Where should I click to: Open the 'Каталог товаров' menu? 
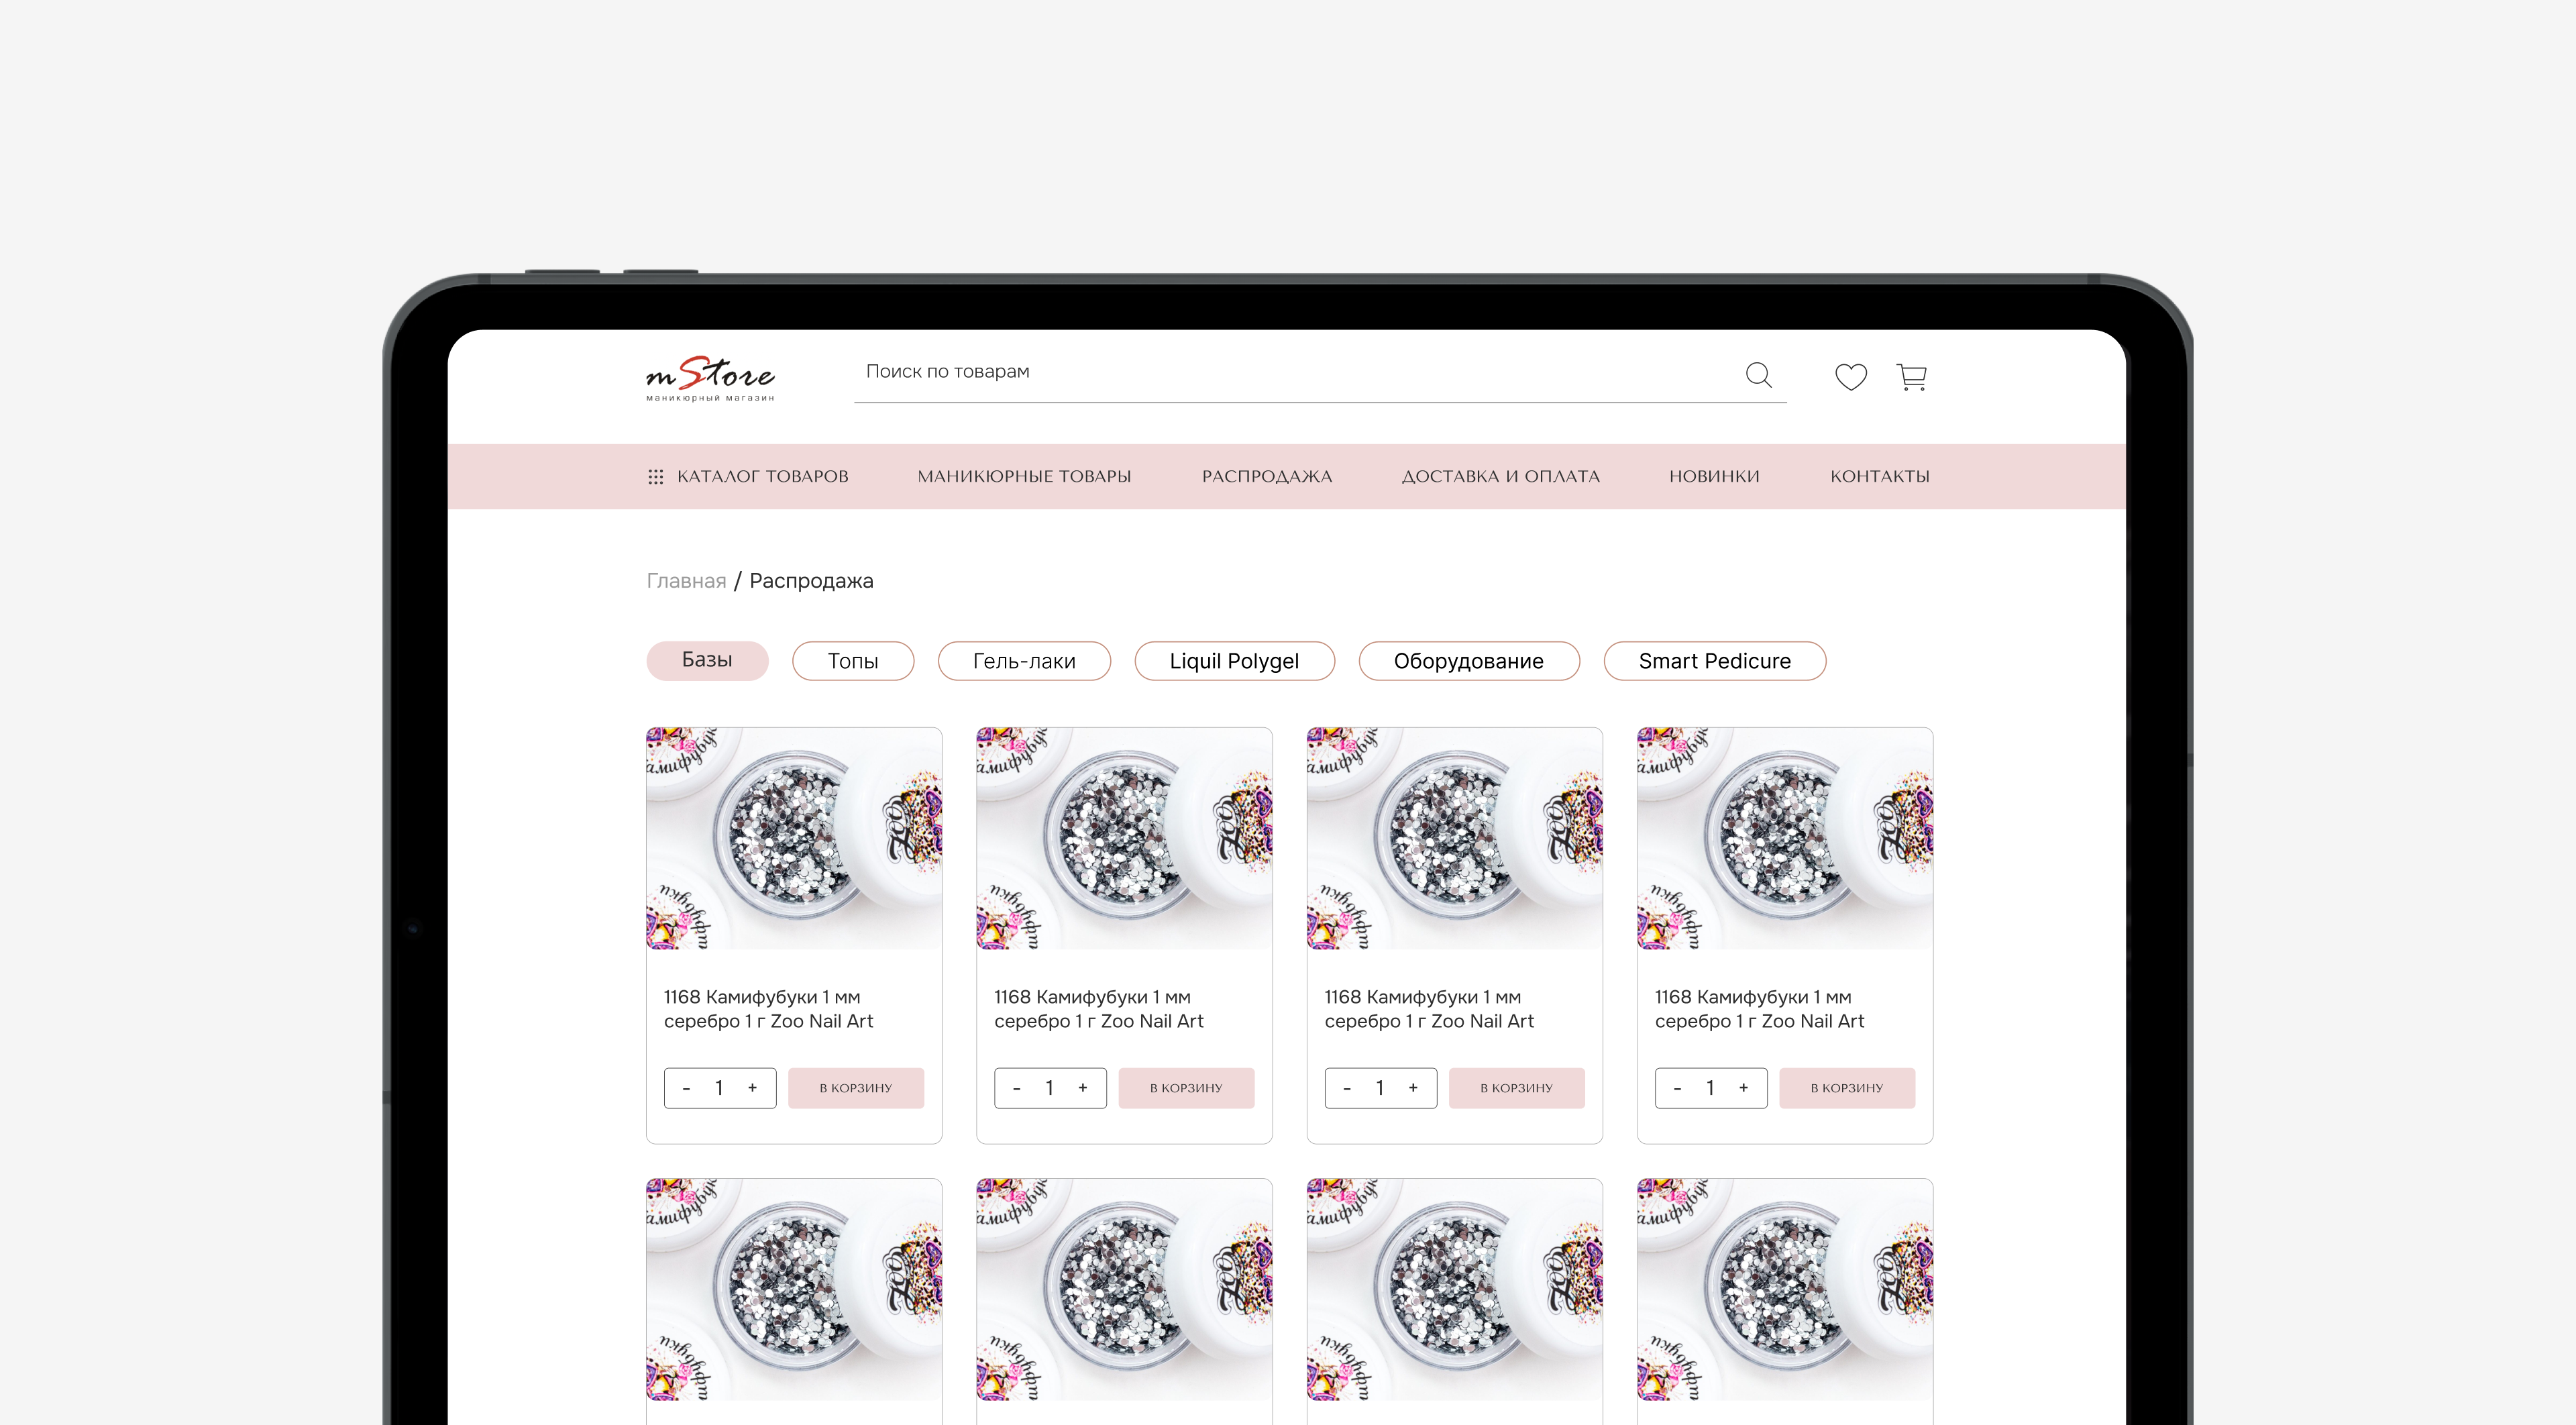748,477
